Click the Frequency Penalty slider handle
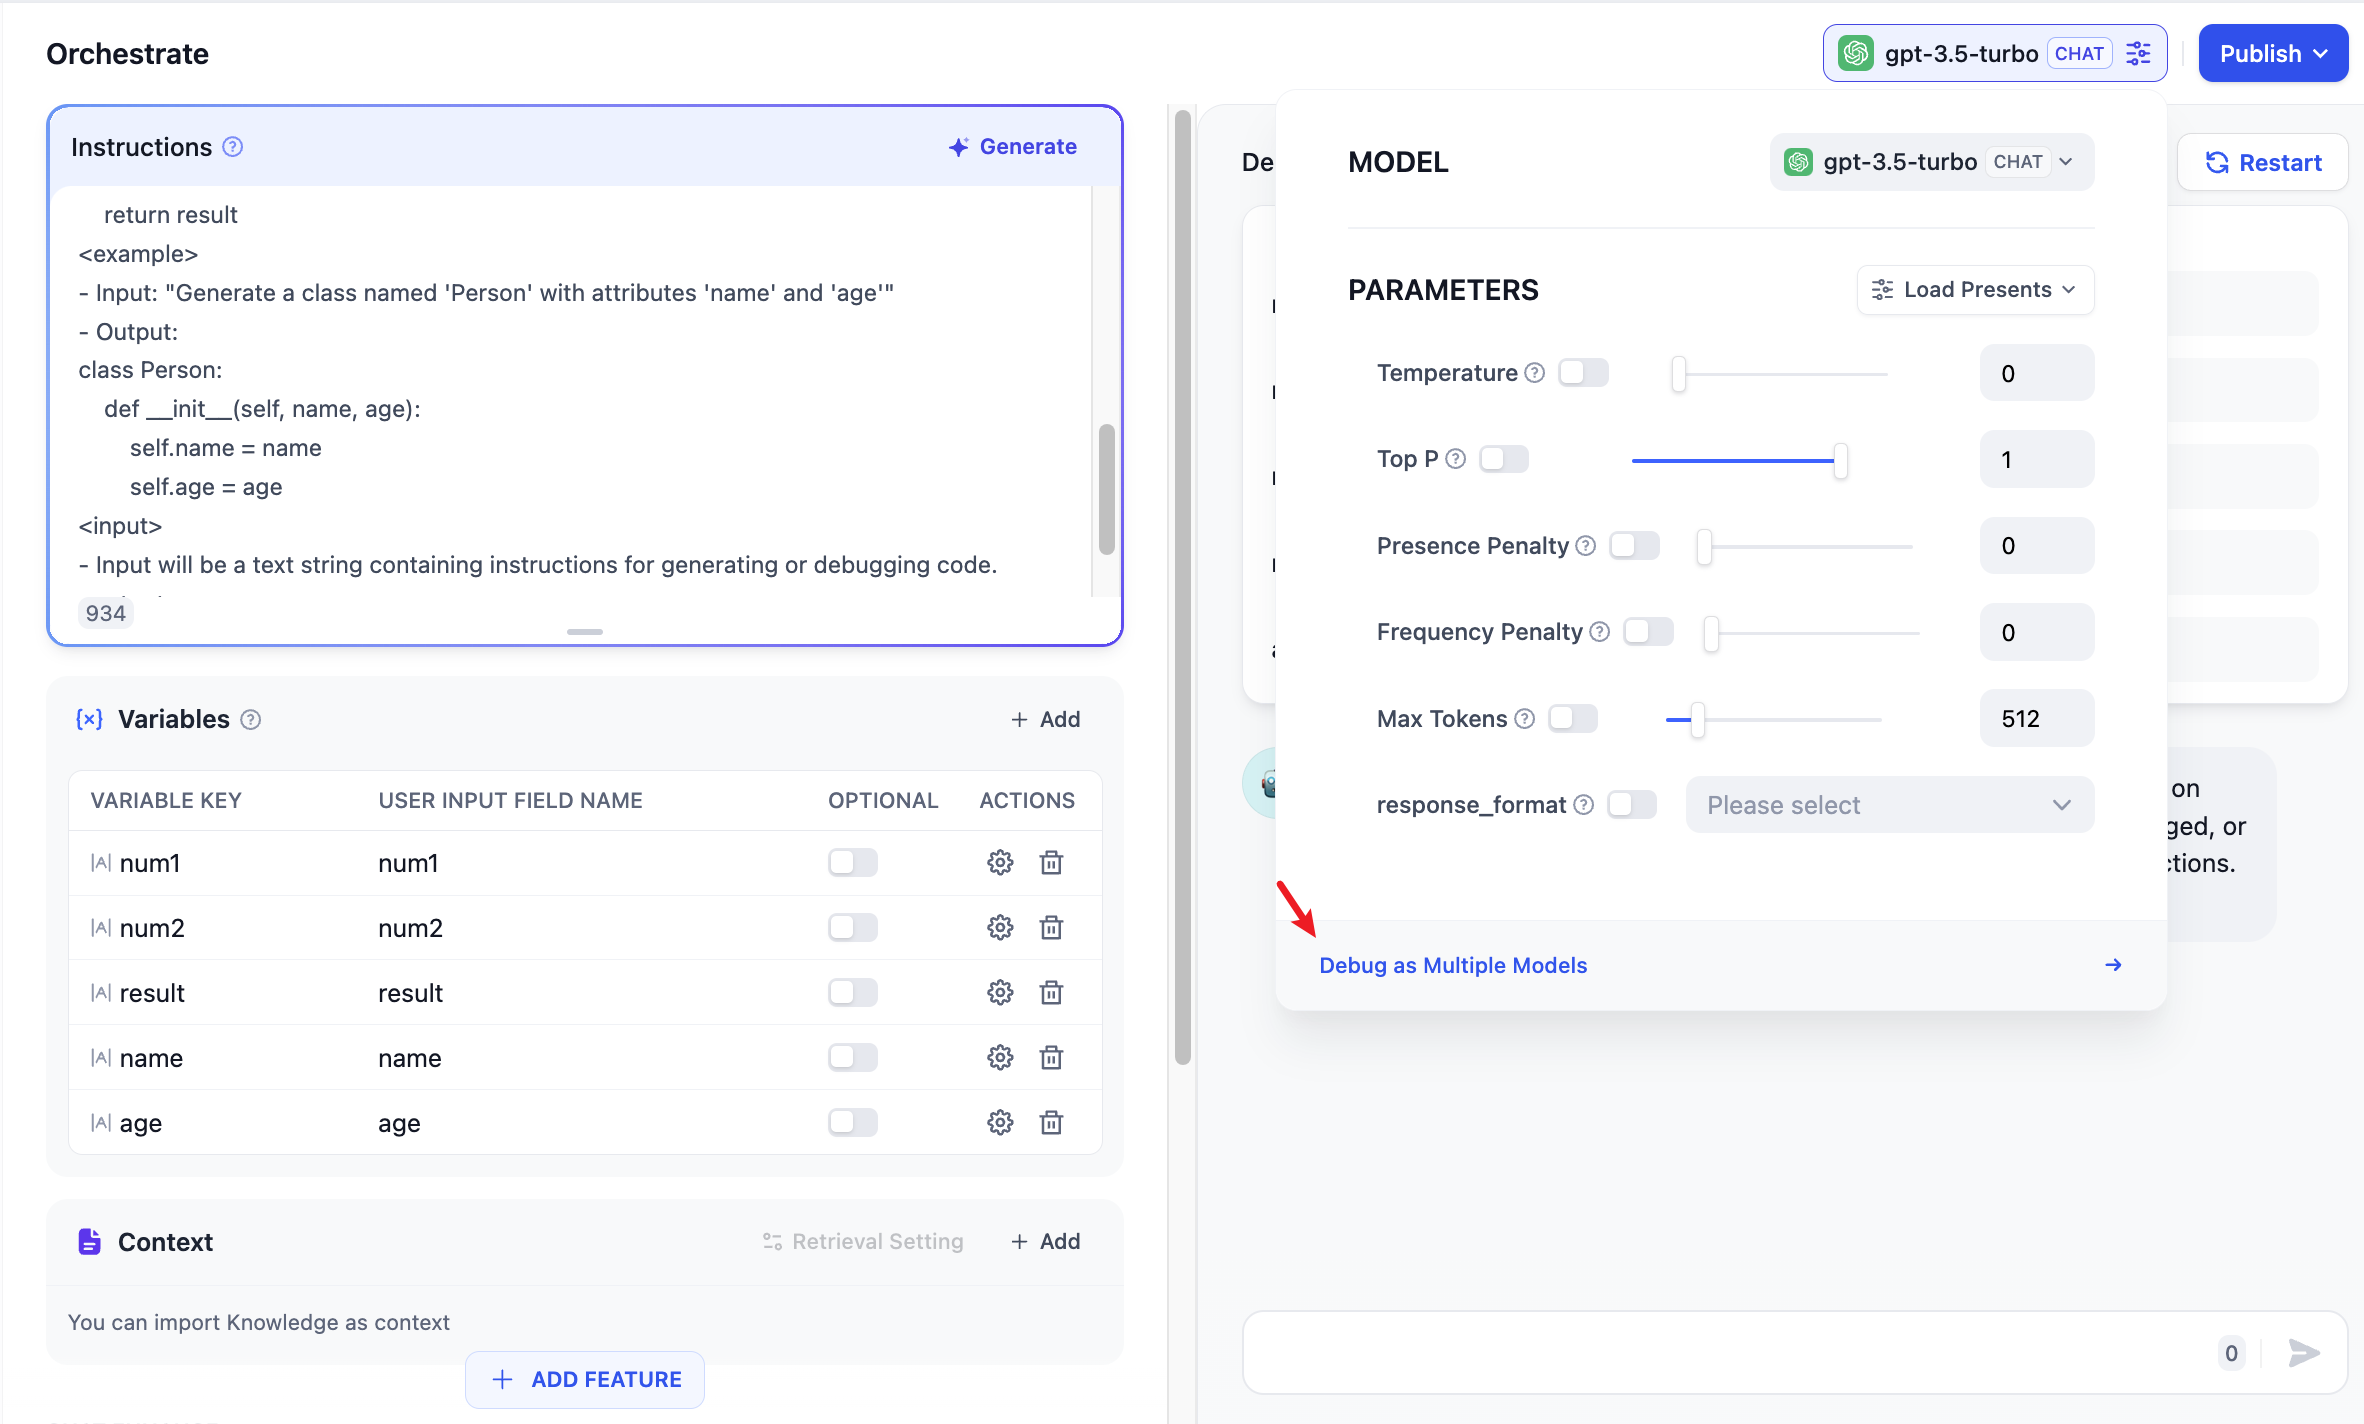 pyautogui.click(x=1711, y=633)
